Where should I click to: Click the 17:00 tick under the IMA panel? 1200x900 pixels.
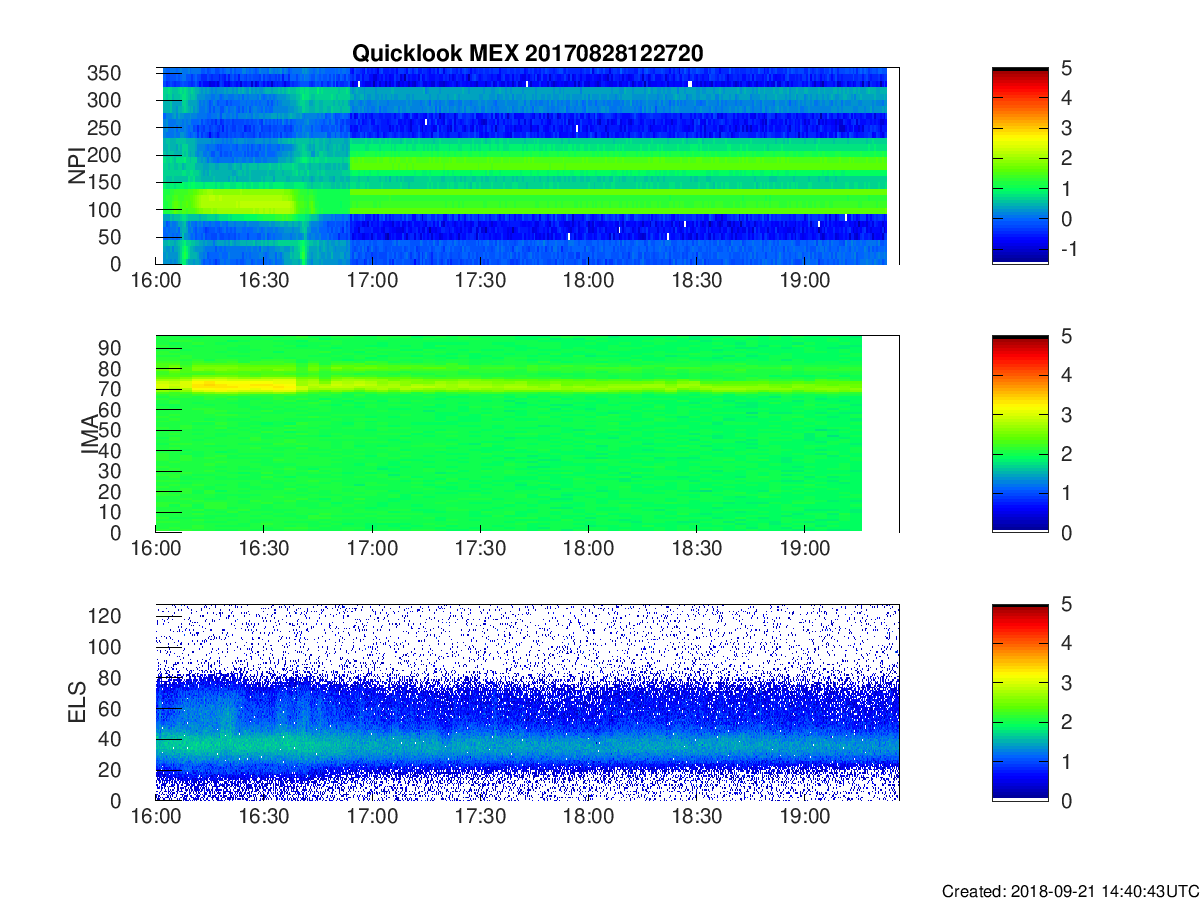click(372, 548)
